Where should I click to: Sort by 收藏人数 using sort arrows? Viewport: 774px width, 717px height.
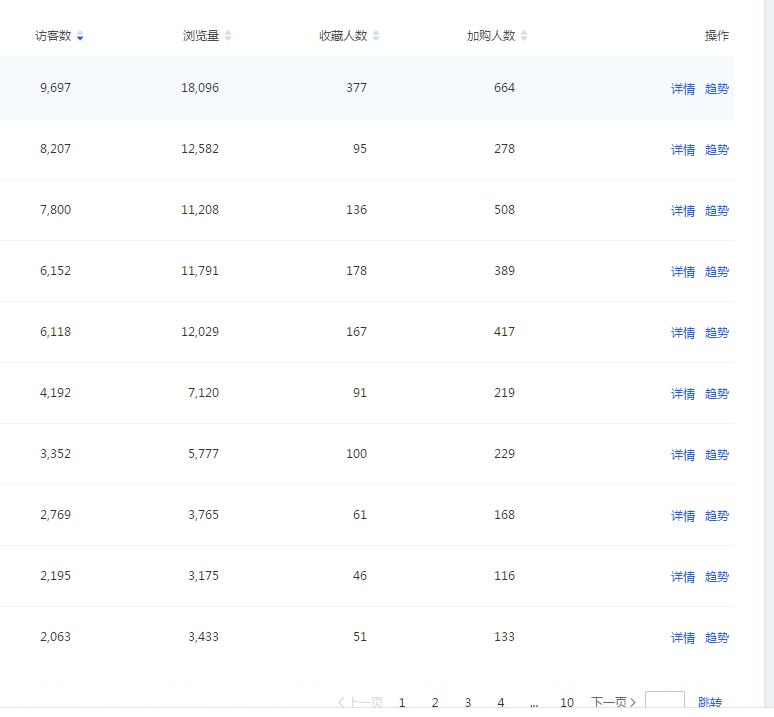[376, 36]
